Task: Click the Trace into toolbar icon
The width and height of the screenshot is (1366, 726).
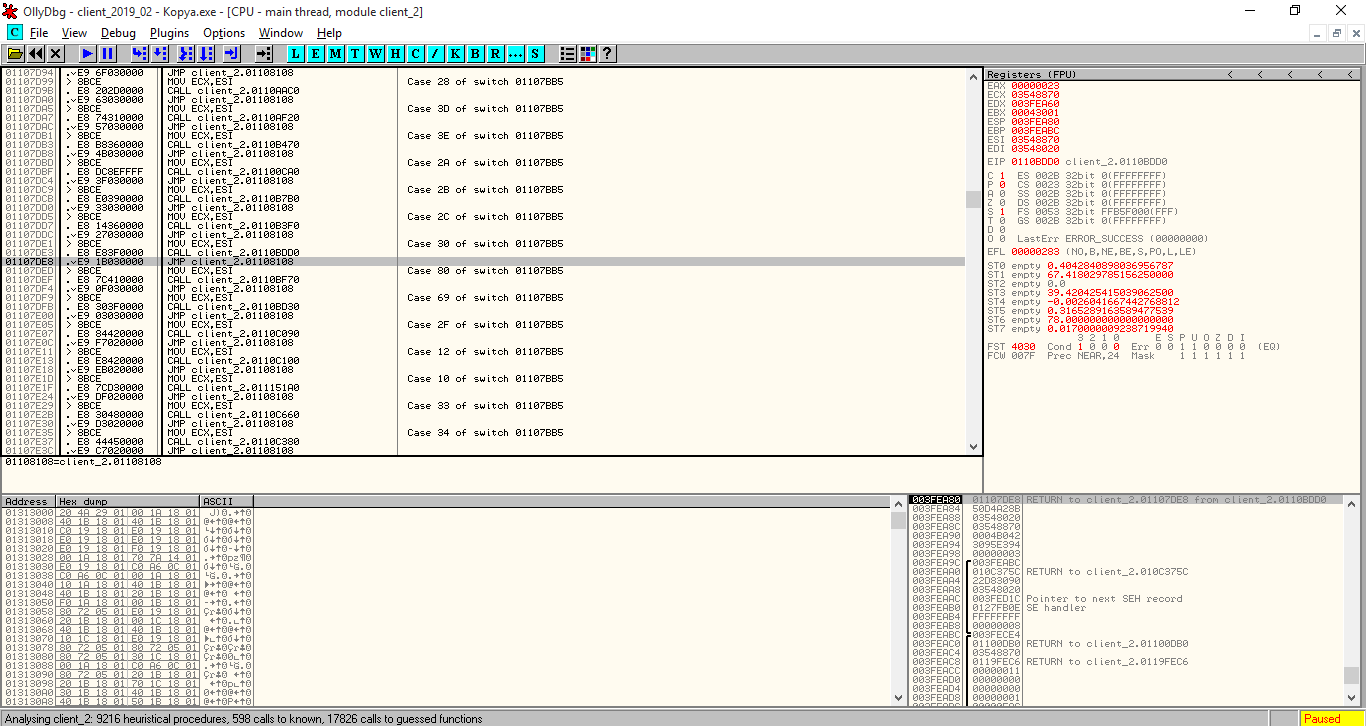Action: 185,53
